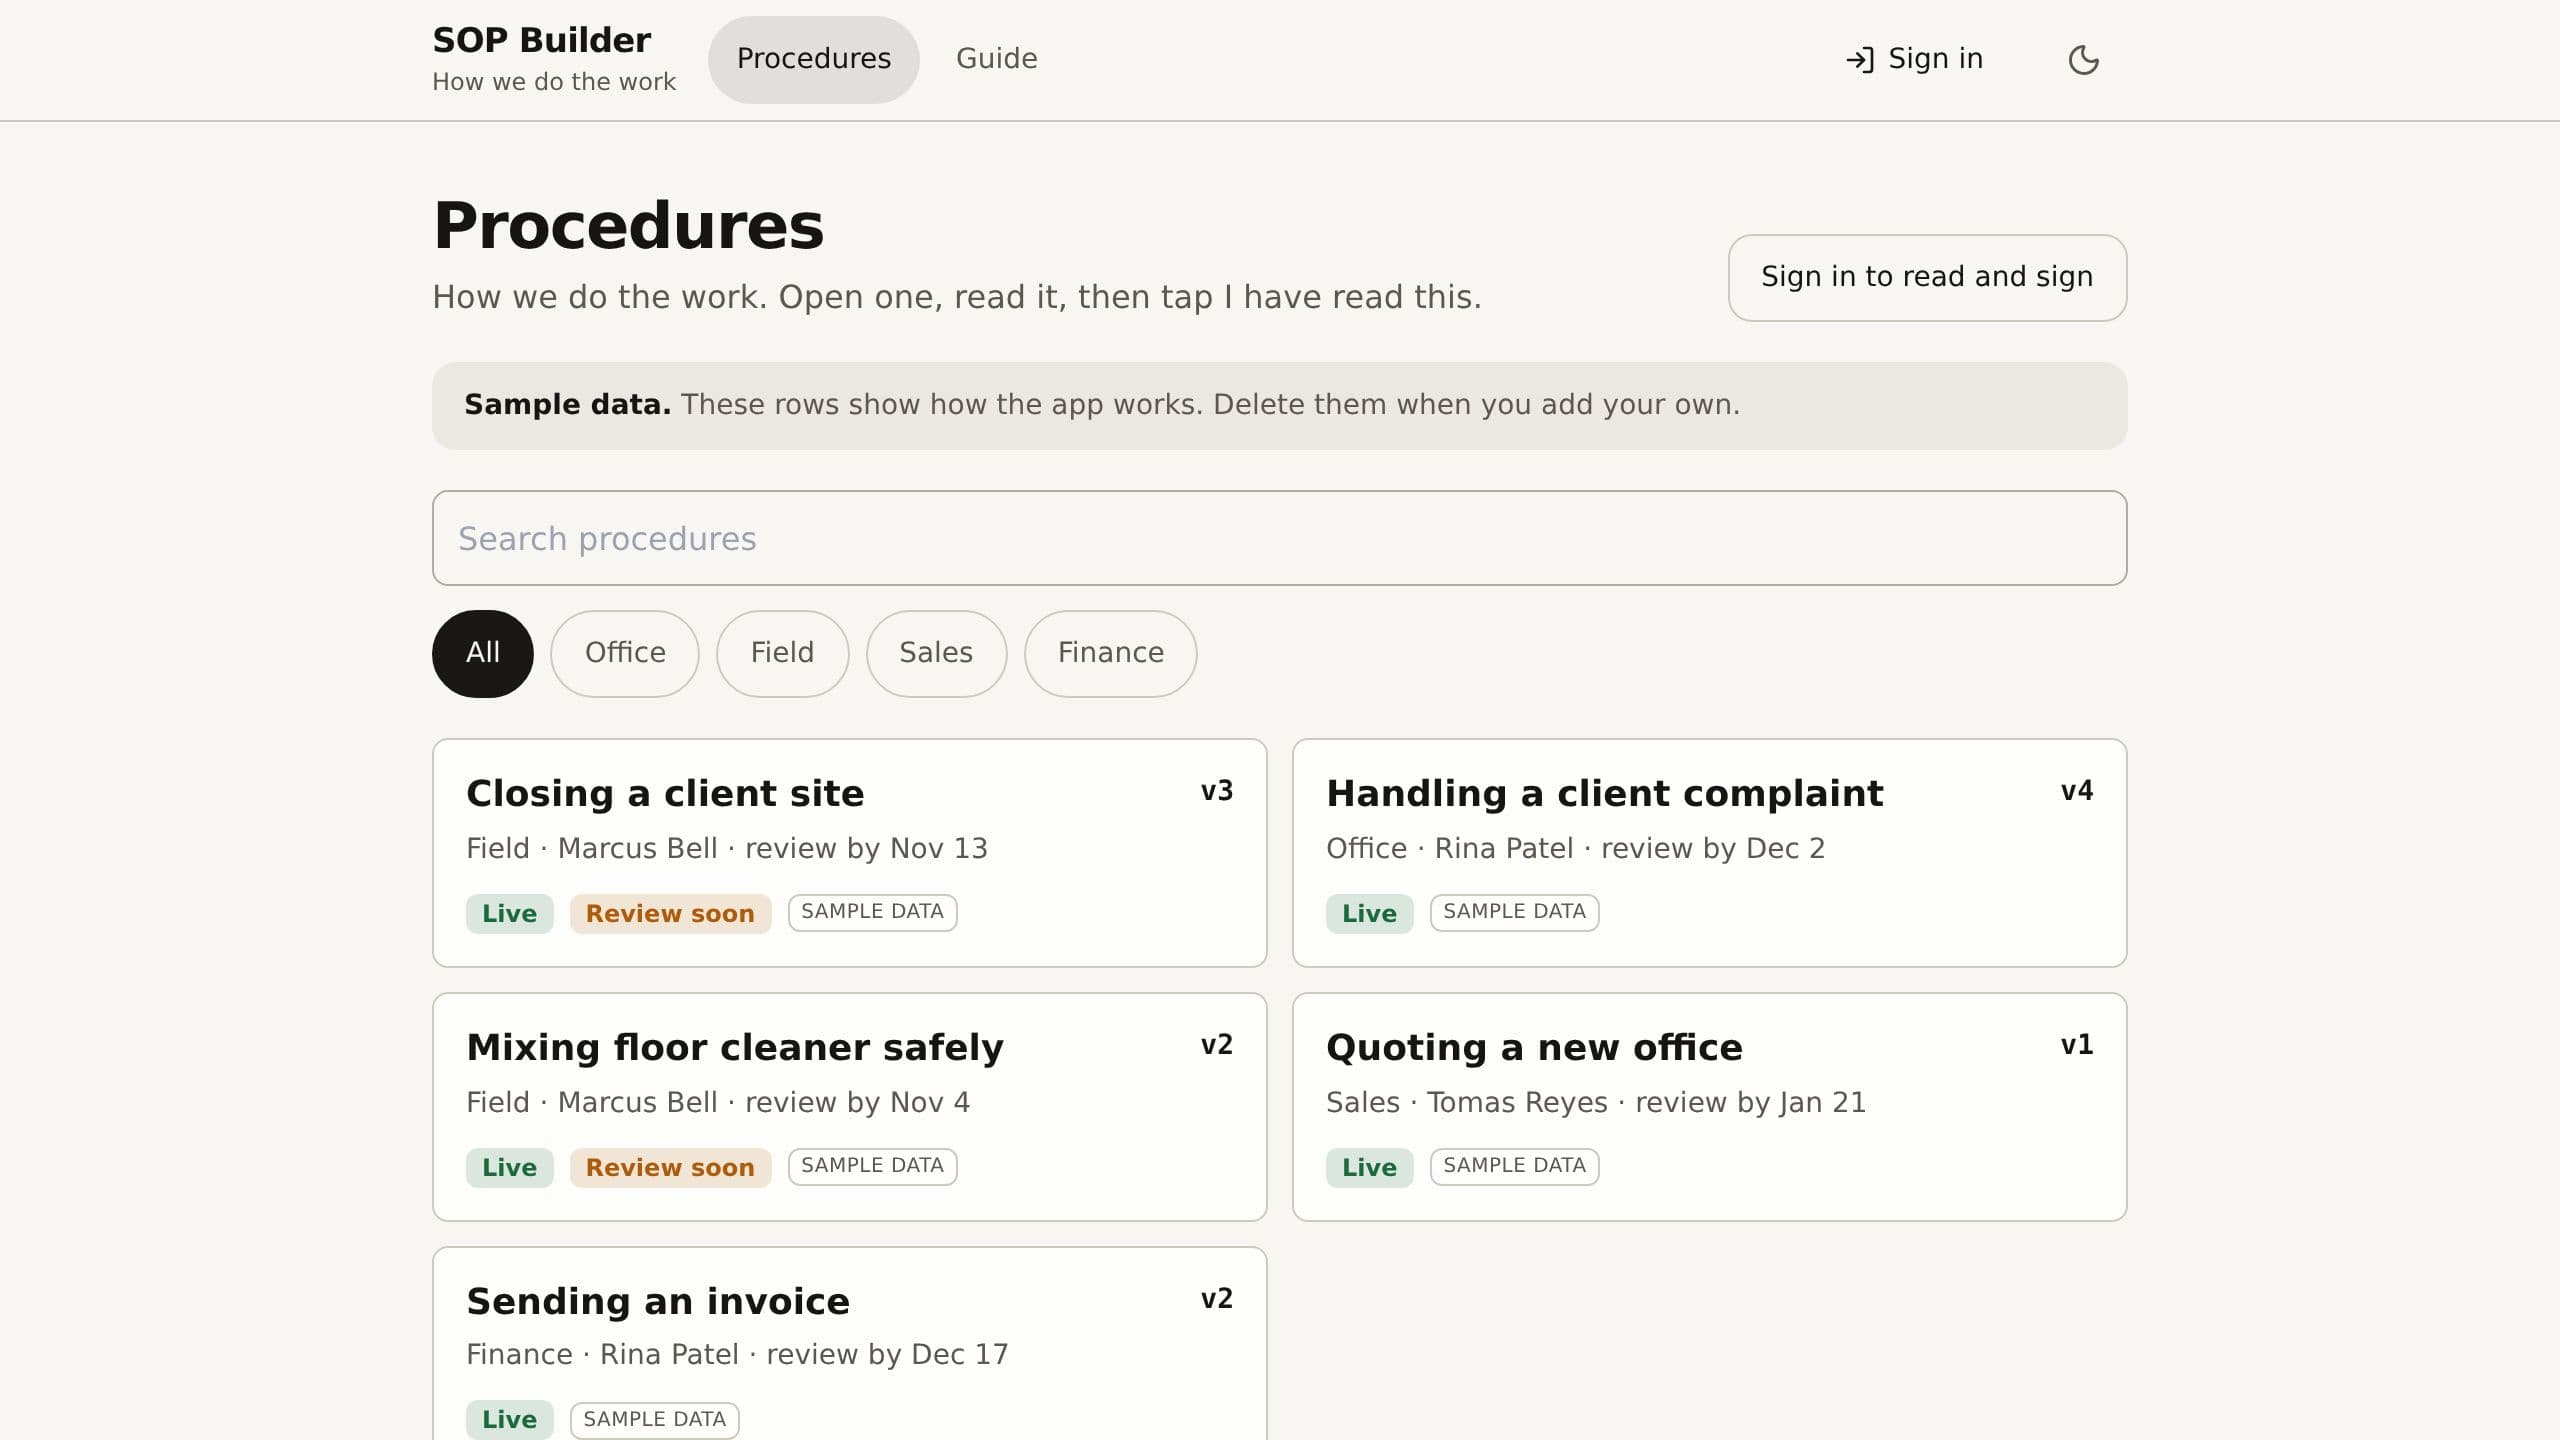Select the All filter chip
Image resolution: width=2560 pixels, height=1440 pixels.
tap(482, 653)
